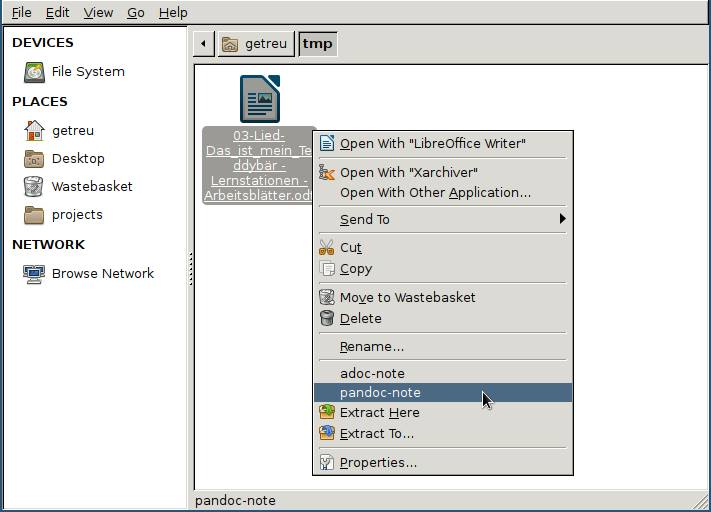Image resolution: width=711 pixels, height=512 pixels.
Task: Click the projects folder icon
Action: pos(34,214)
